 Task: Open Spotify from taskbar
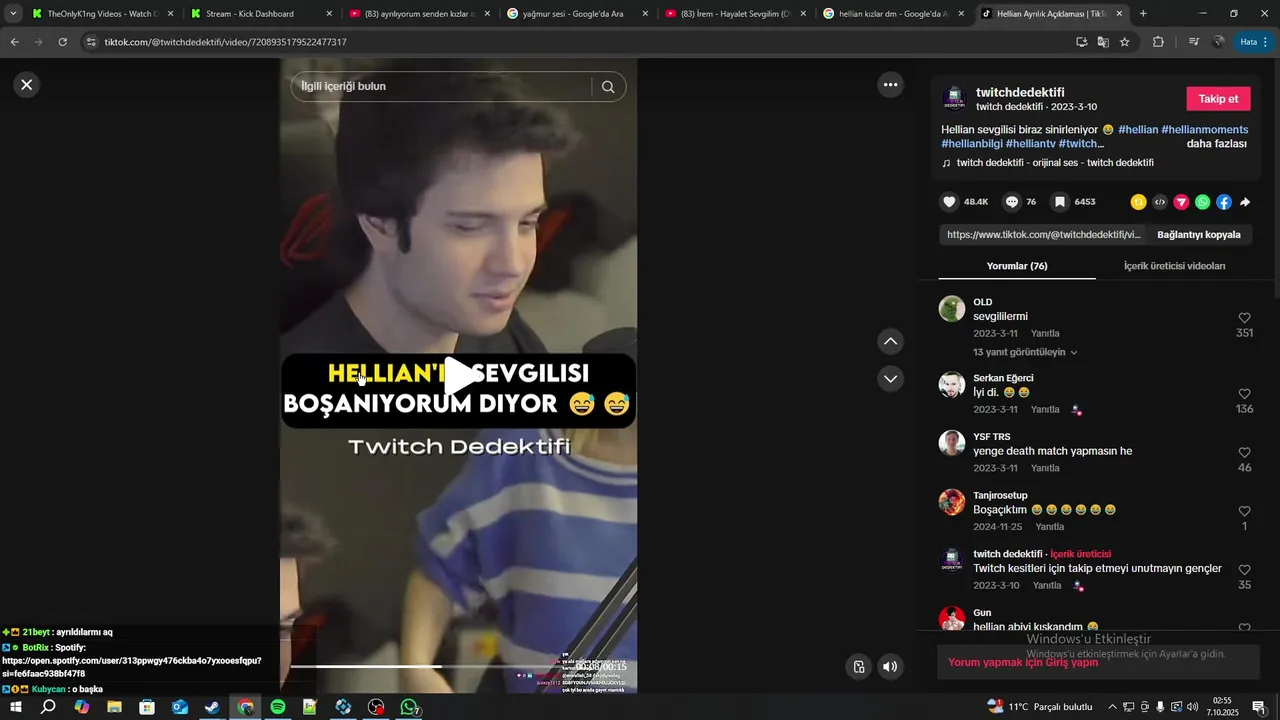coord(278,707)
